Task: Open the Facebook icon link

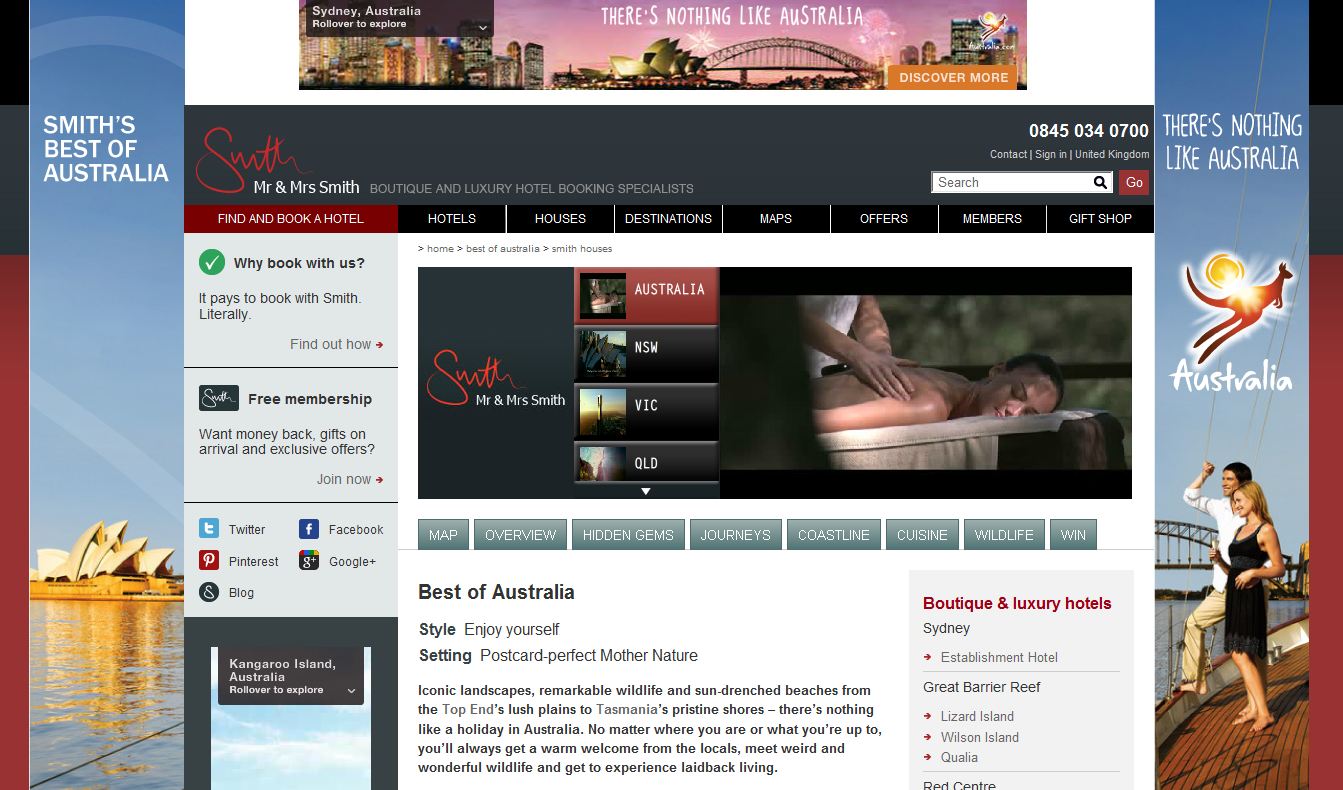Action: [309, 529]
